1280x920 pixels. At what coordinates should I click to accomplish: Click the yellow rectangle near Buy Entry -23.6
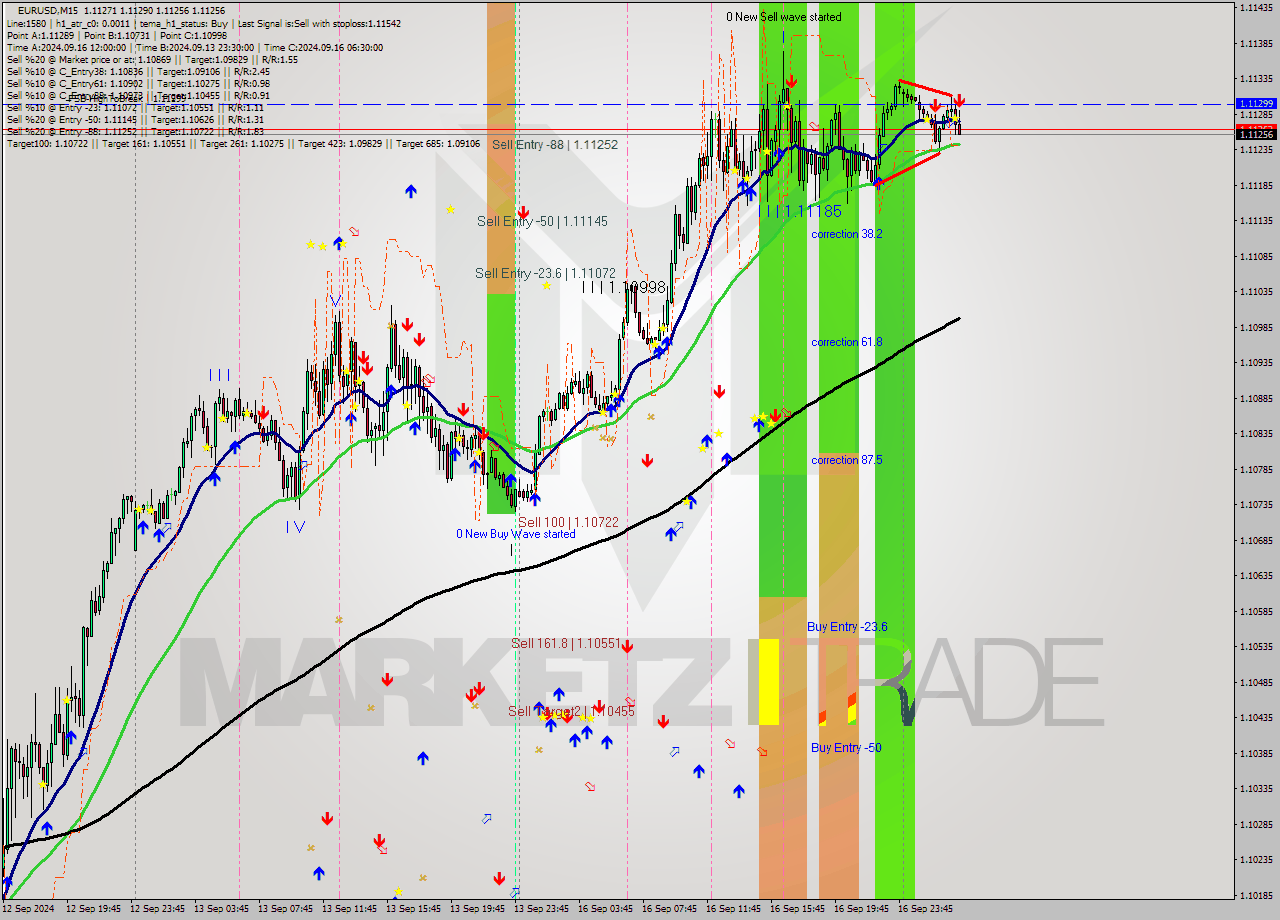coord(769,682)
